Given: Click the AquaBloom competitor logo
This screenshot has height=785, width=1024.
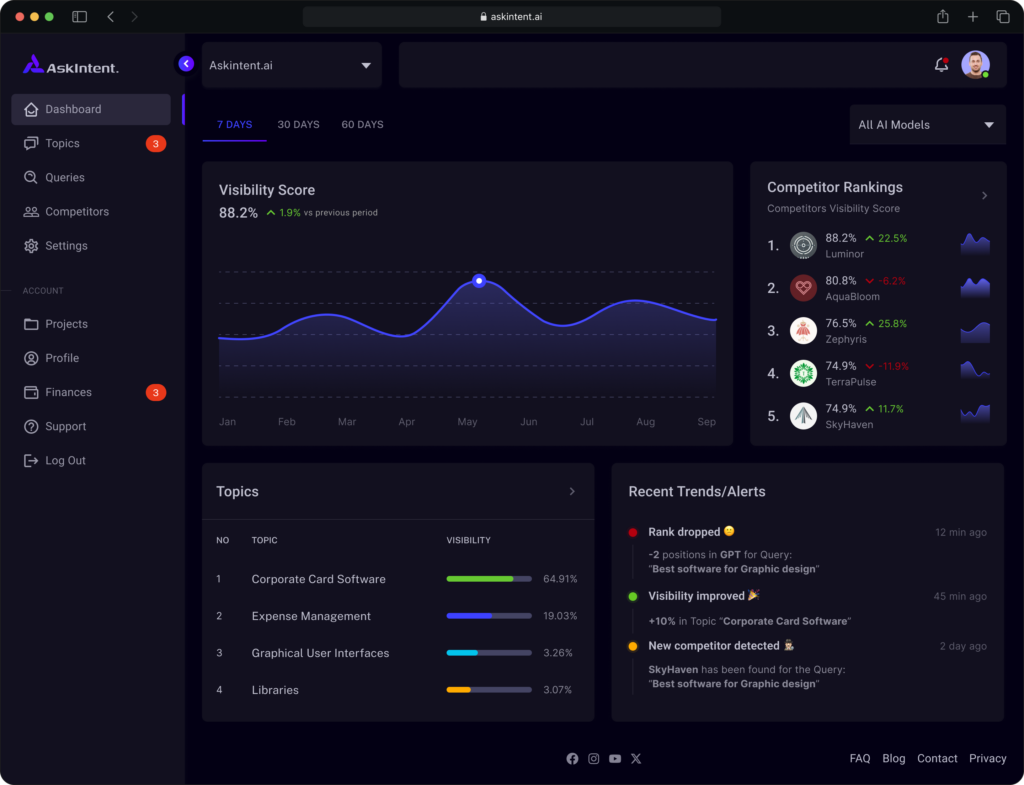Looking at the screenshot, I should 803,288.
